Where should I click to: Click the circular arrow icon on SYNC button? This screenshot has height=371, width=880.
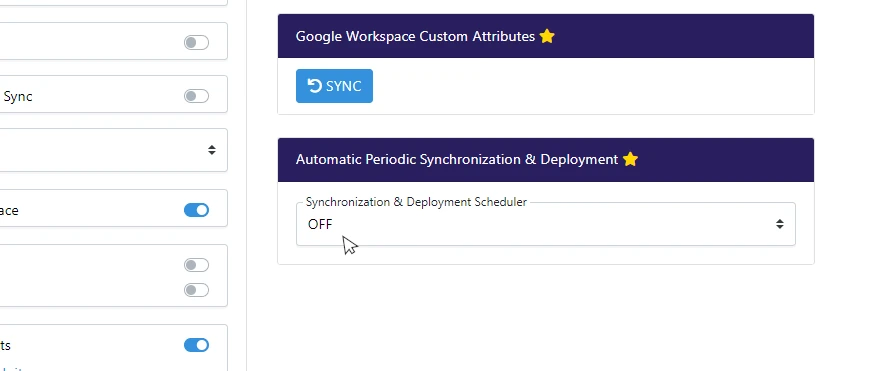point(315,86)
